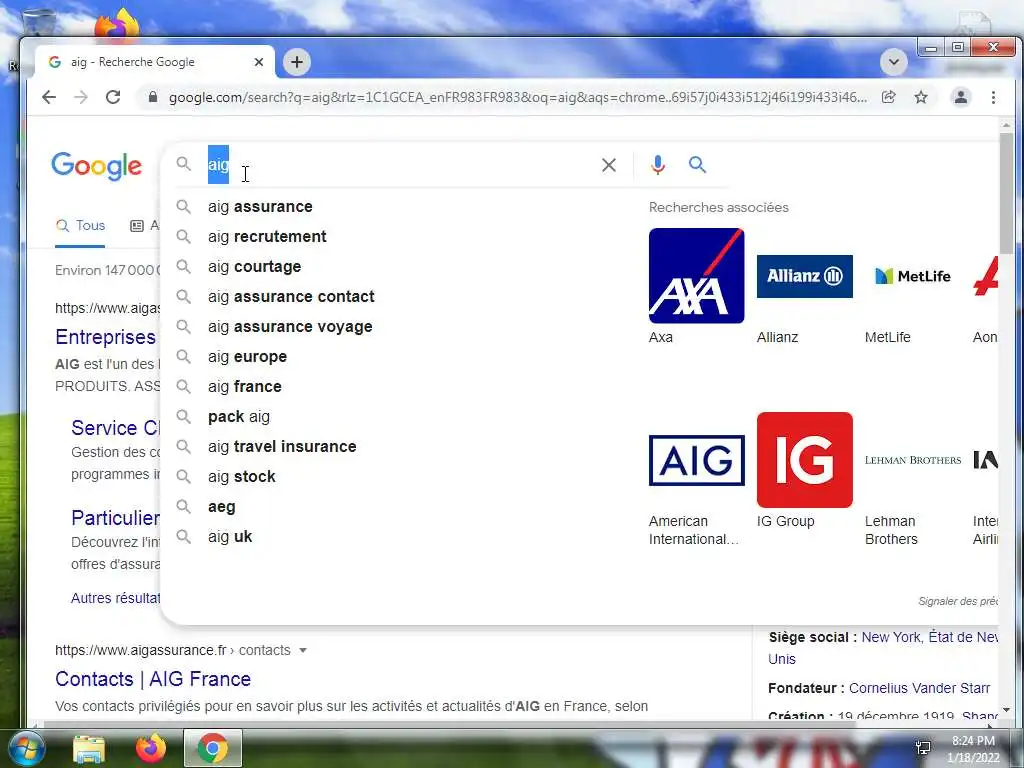The width and height of the screenshot is (1024, 768).
Task: Open the Lehman Brothers thumbnail
Action: tap(912, 460)
